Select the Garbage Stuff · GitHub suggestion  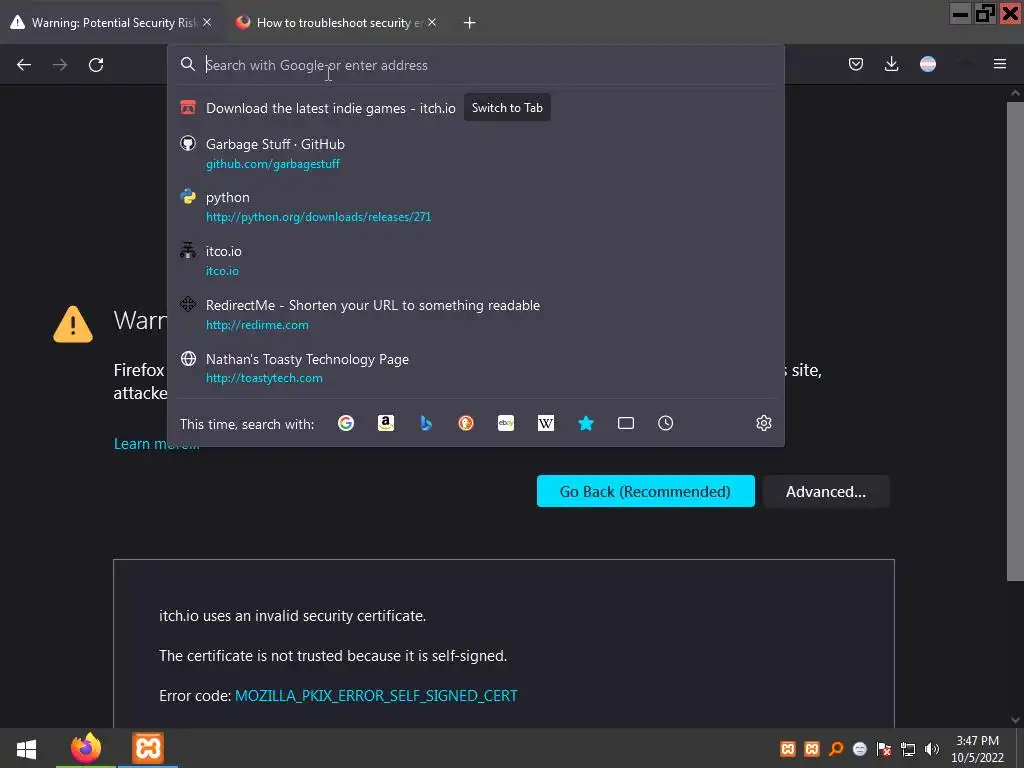point(476,153)
